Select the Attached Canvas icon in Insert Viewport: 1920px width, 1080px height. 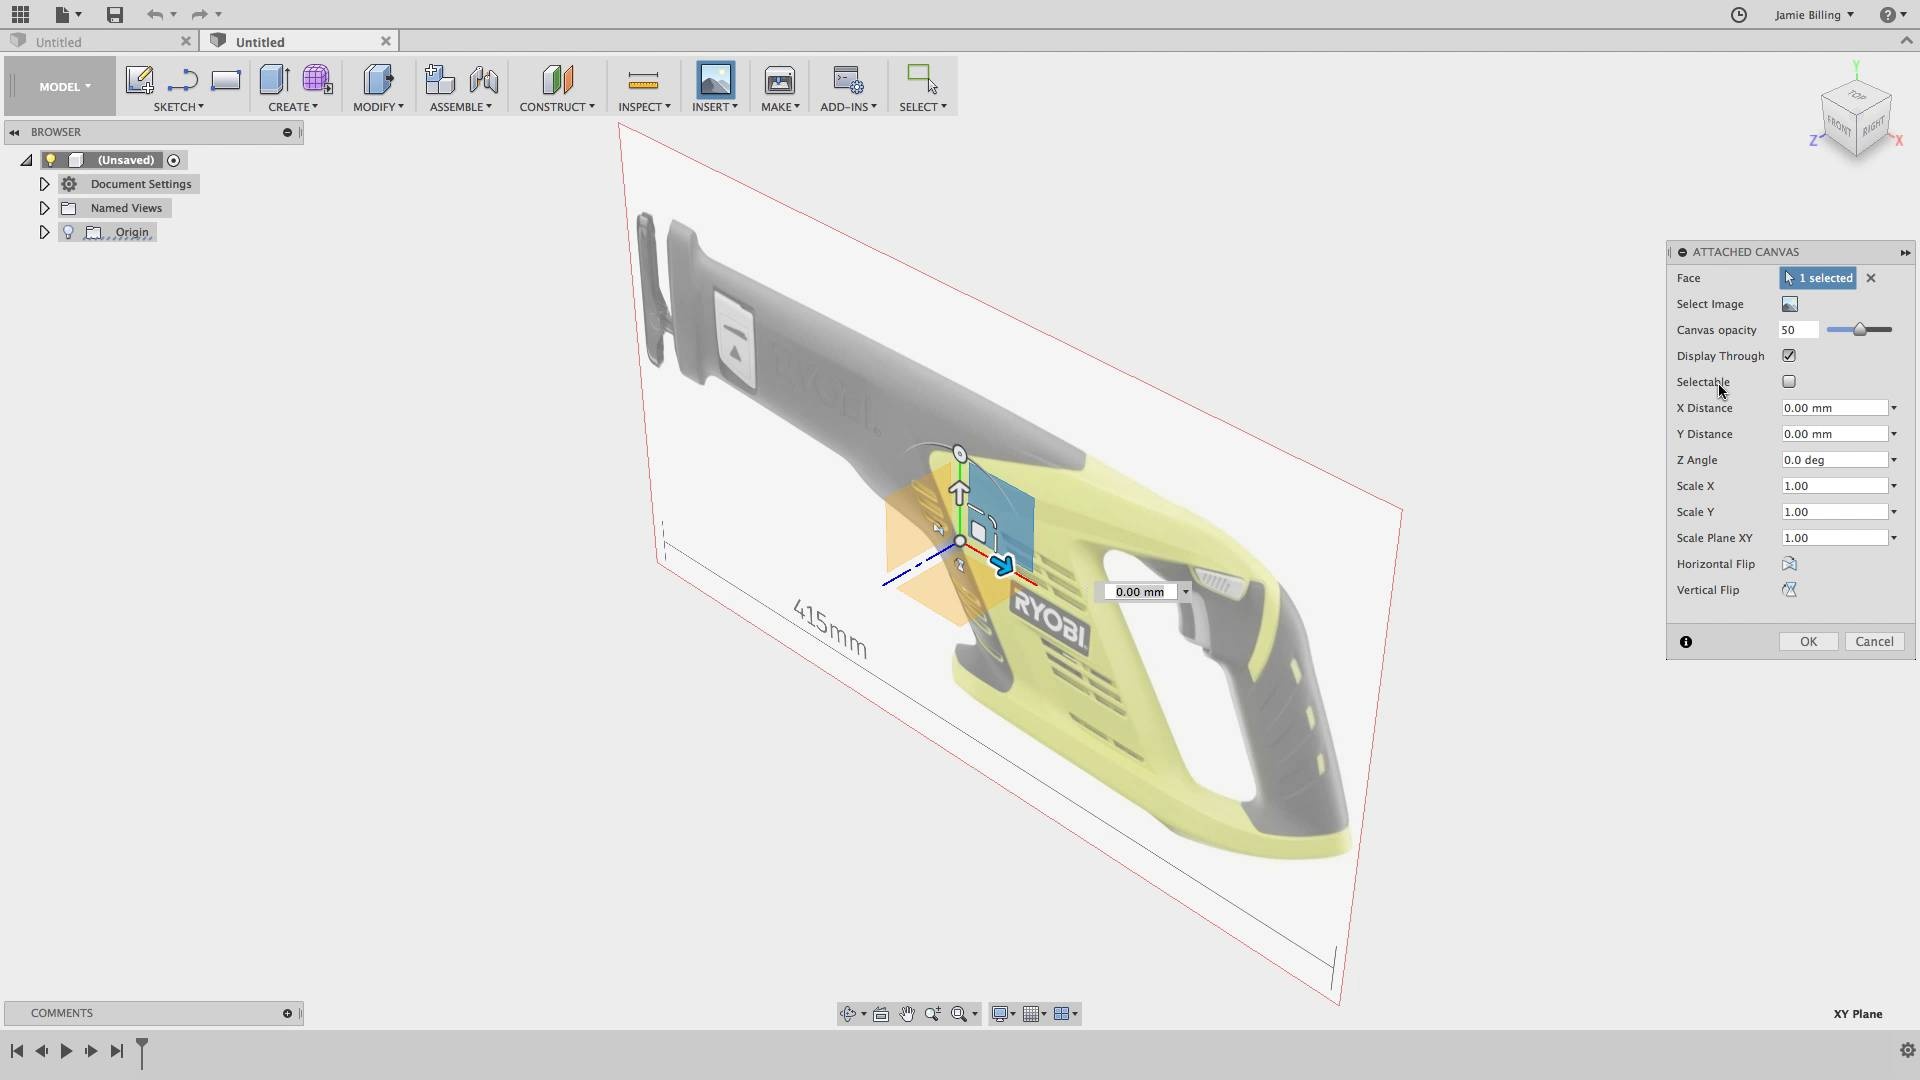(714, 80)
